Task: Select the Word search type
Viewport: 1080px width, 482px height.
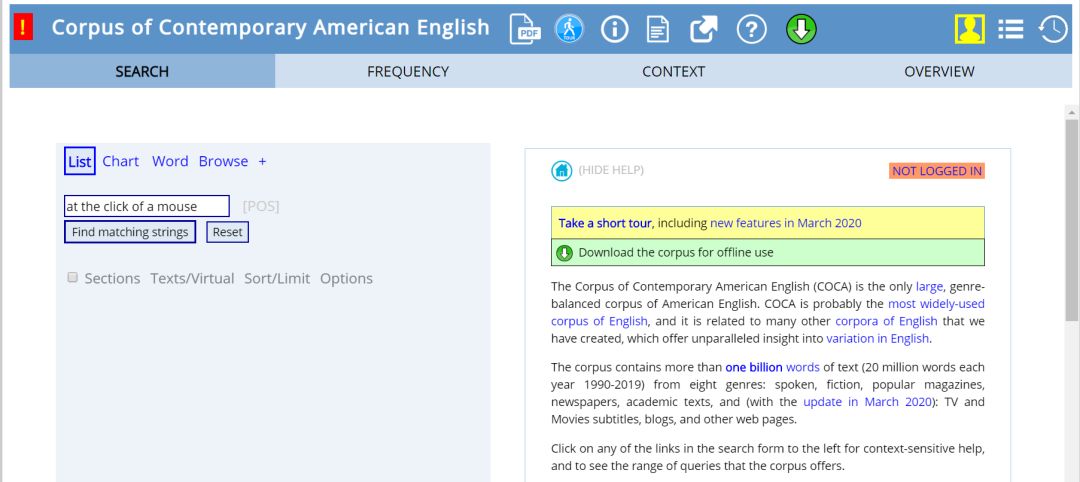Action: tap(169, 161)
